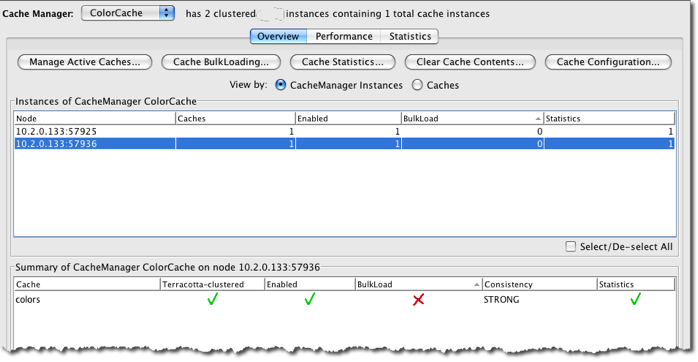This screenshot has height=362, width=698.
Task: Click STRONG consistency value
Action: pos(501,300)
